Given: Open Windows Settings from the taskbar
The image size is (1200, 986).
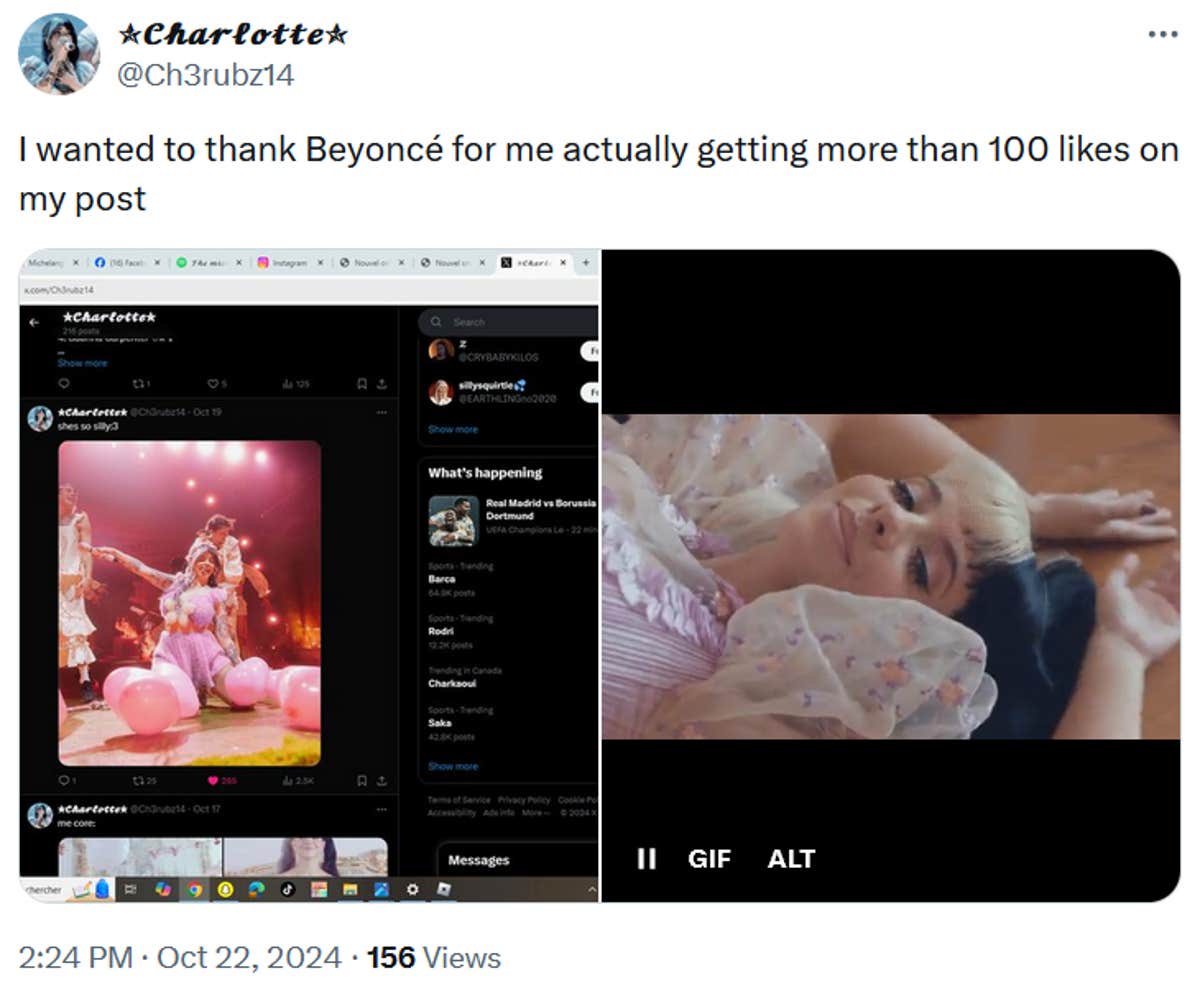Looking at the screenshot, I should pyautogui.click(x=414, y=888).
